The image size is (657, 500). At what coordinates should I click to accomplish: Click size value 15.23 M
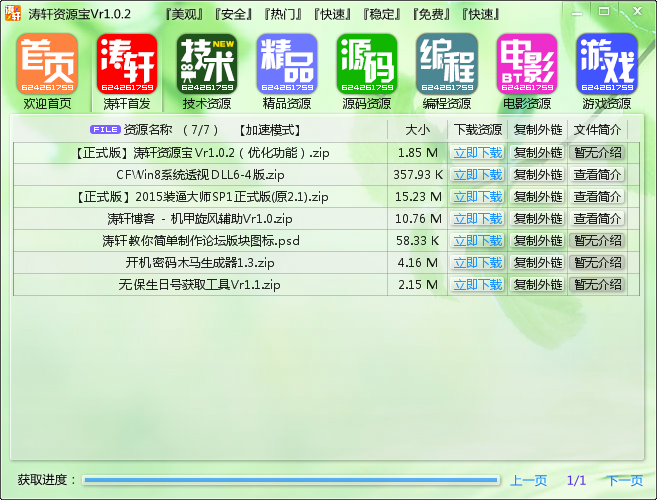coord(418,197)
